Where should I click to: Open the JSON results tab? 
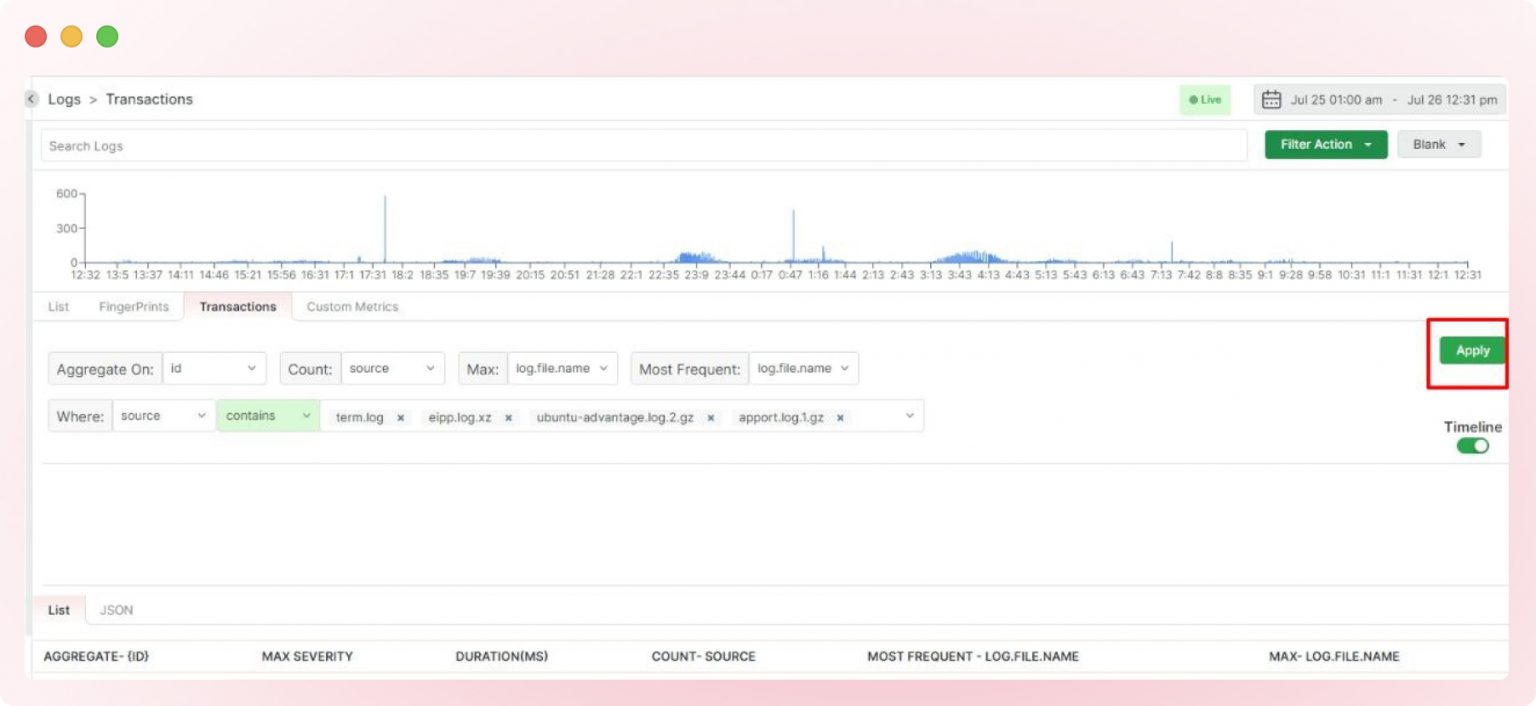(x=116, y=609)
